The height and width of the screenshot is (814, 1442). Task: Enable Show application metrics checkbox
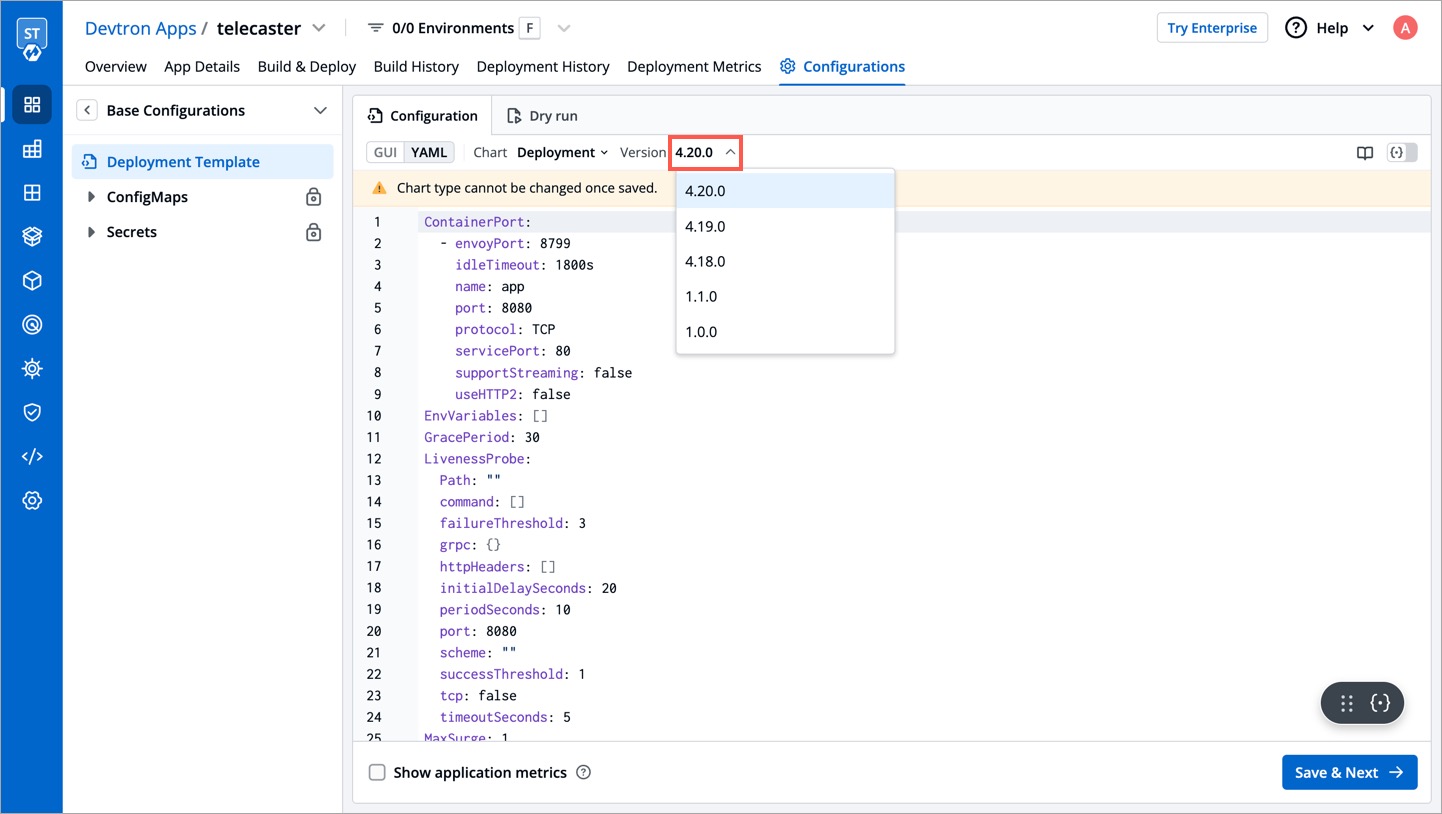(377, 772)
